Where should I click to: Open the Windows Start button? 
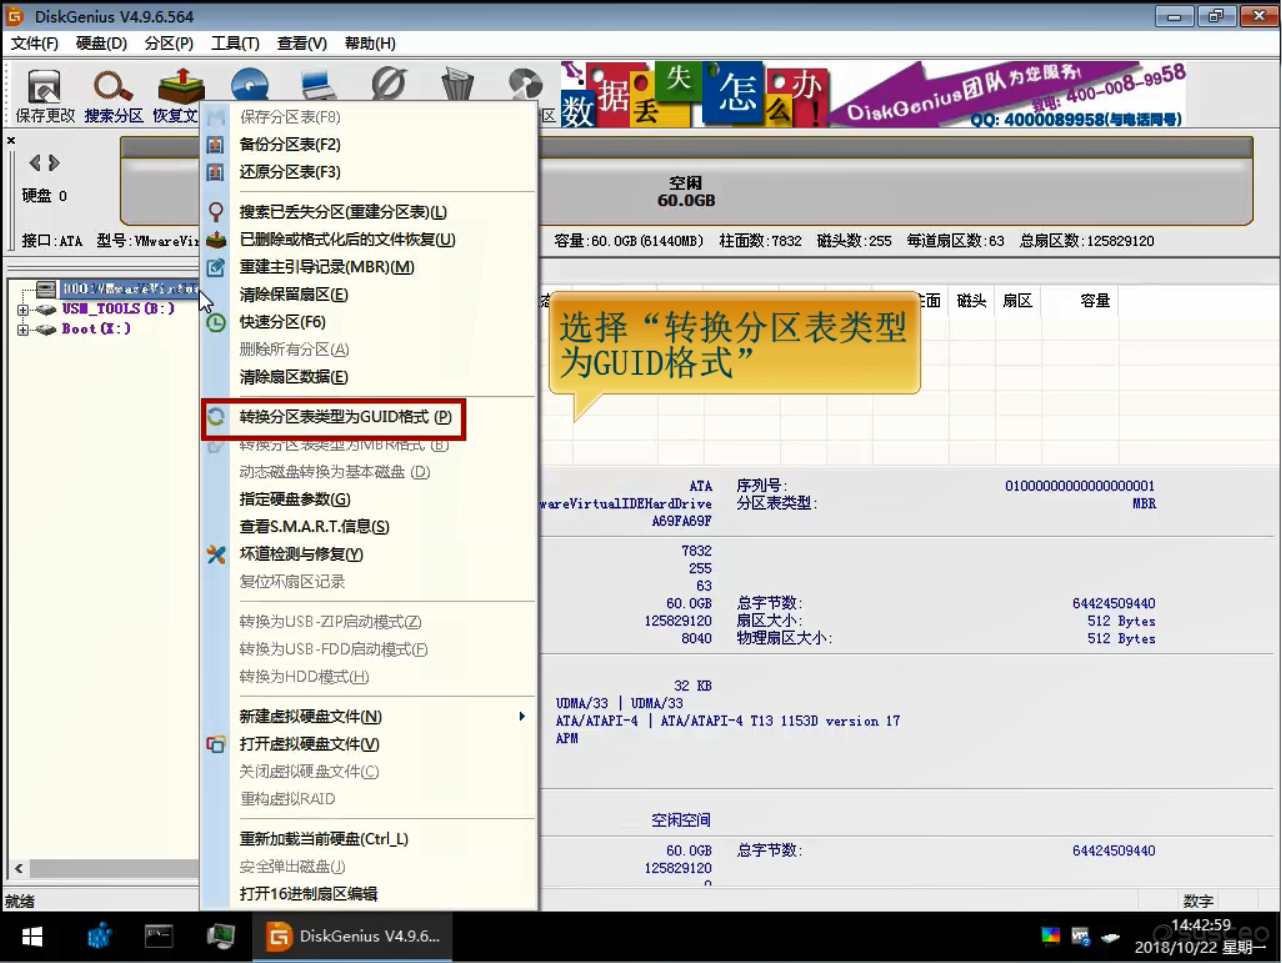tap(32, 937)
